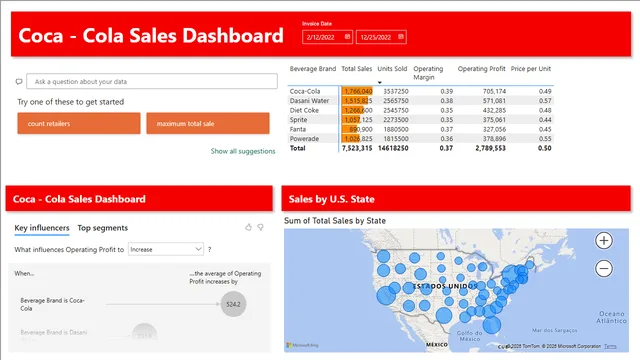Open calendar picker for end date 12/25/2022

click(x=401, y=37)
